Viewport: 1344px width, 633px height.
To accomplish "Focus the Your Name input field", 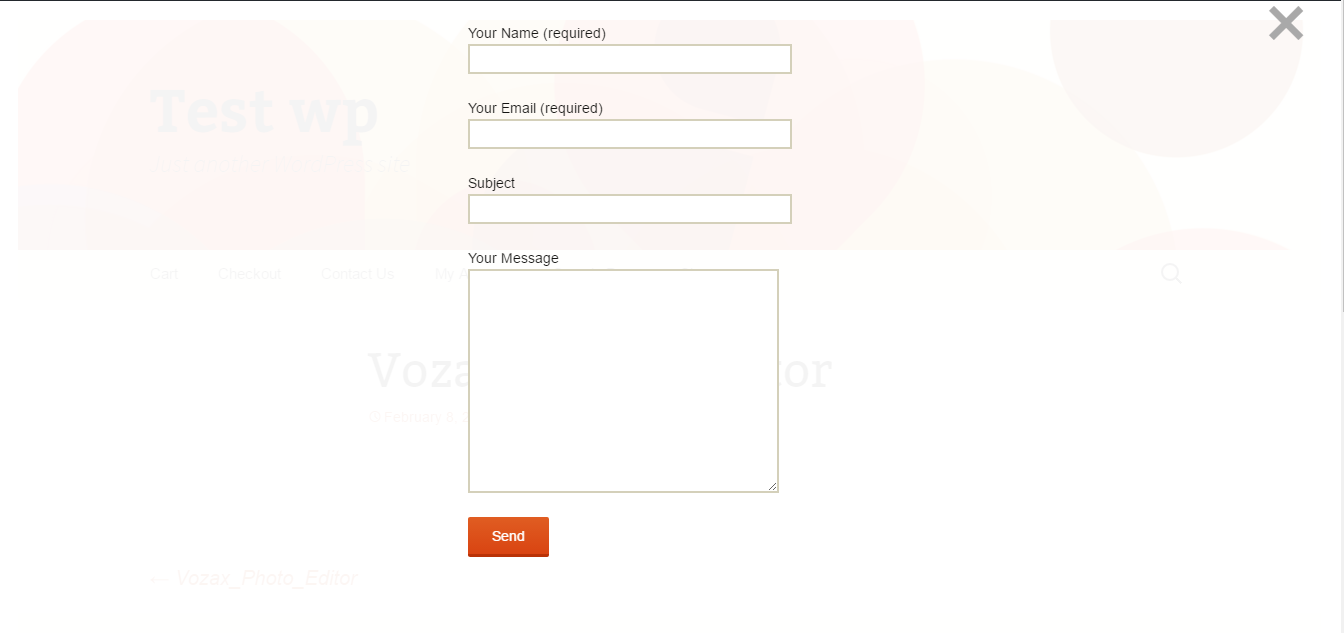I will click(630, 59).
